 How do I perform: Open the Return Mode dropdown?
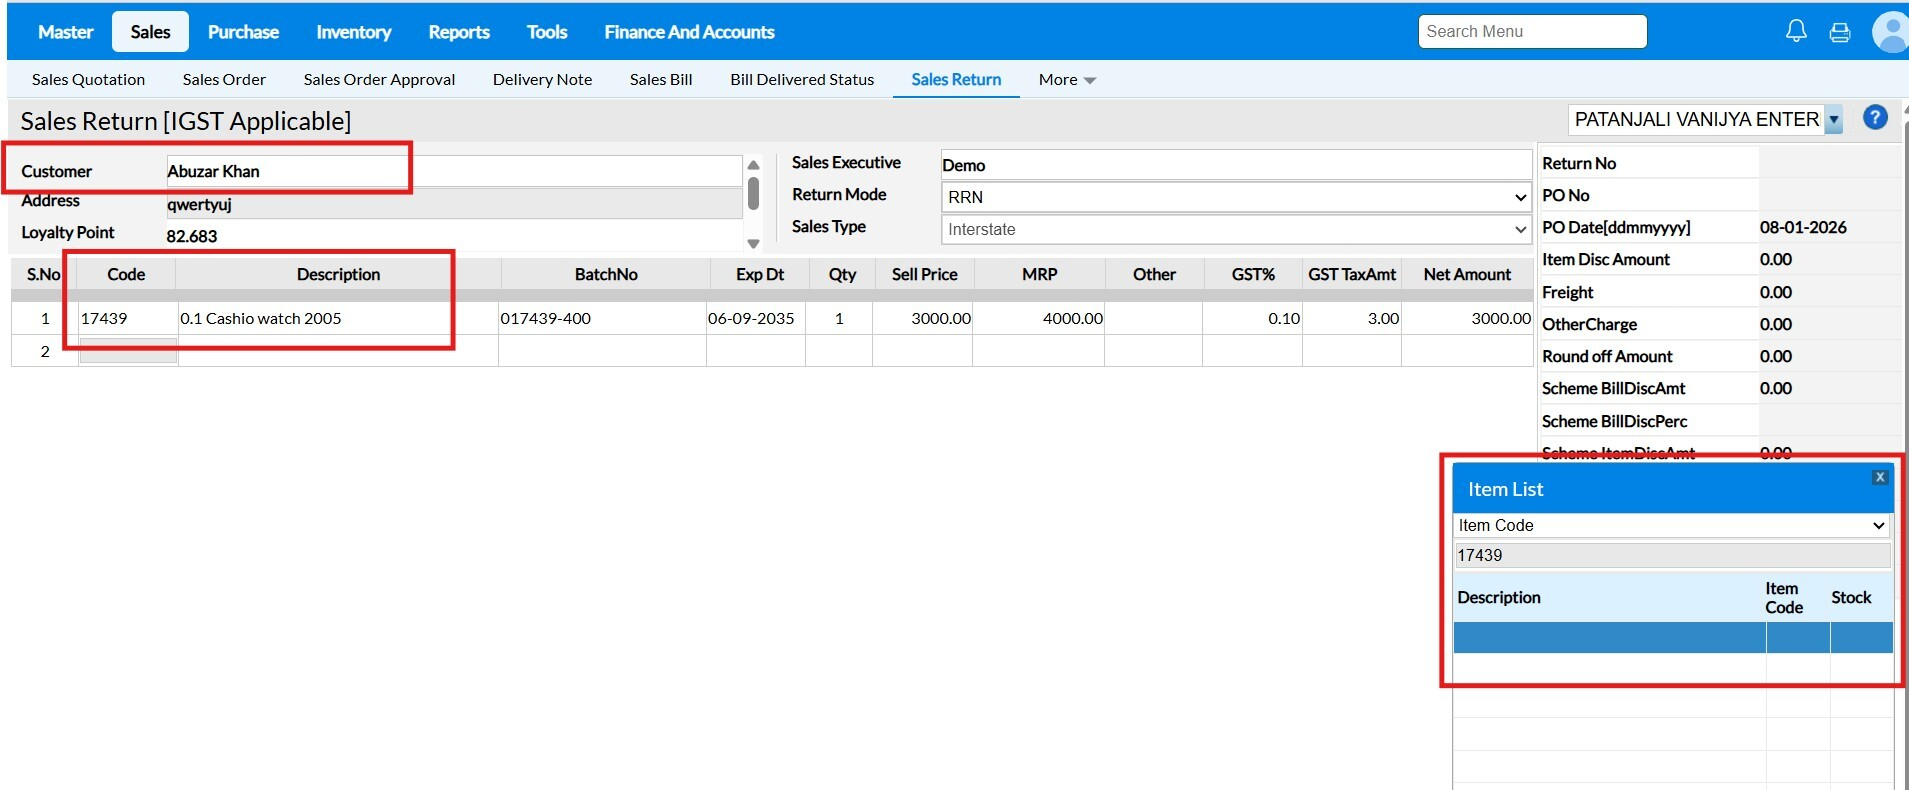click(1235, 197)
